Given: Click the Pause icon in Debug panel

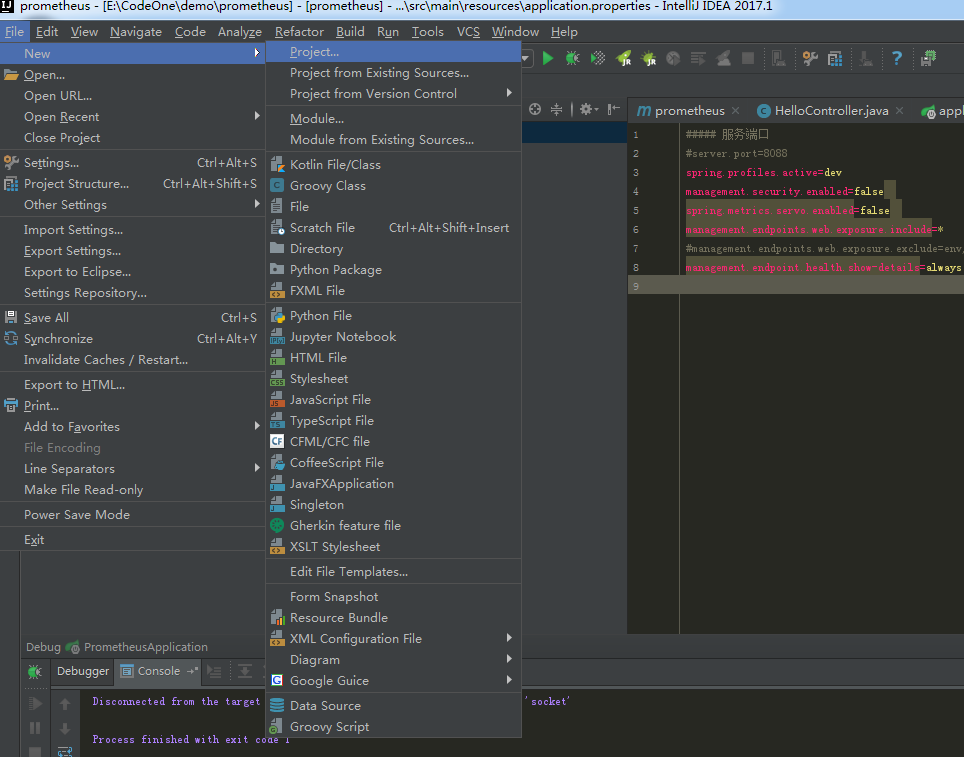Looking at the screenshot, I should (x=35, y=728).
